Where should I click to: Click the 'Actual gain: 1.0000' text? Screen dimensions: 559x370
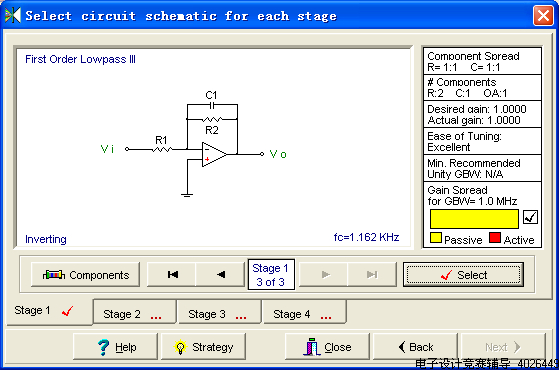coord(474,120)
